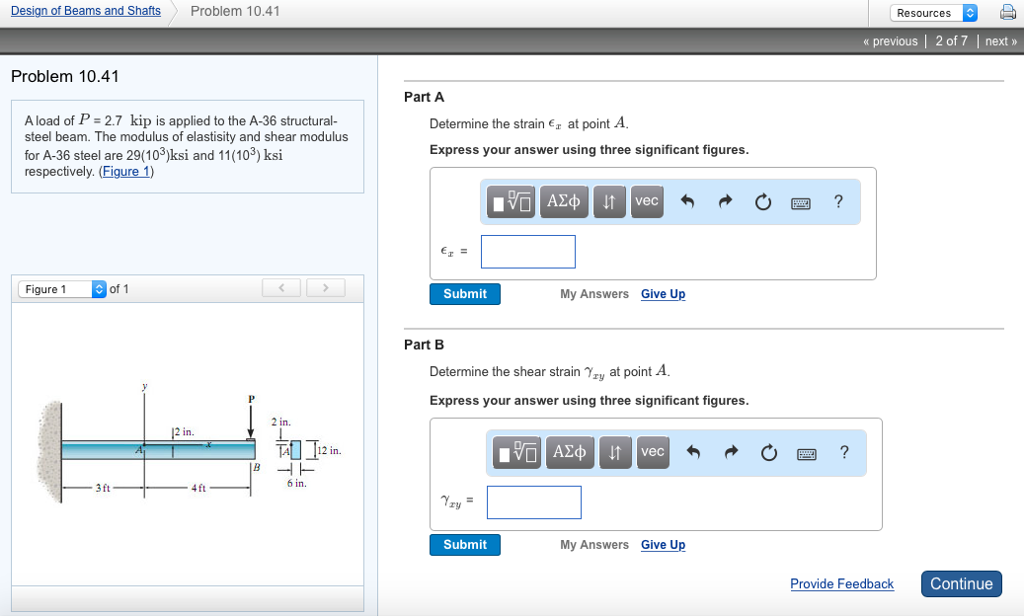Screen dimensions: 1024x616
Task: Redo edit in Part B editor
Action: pos(731,452)
